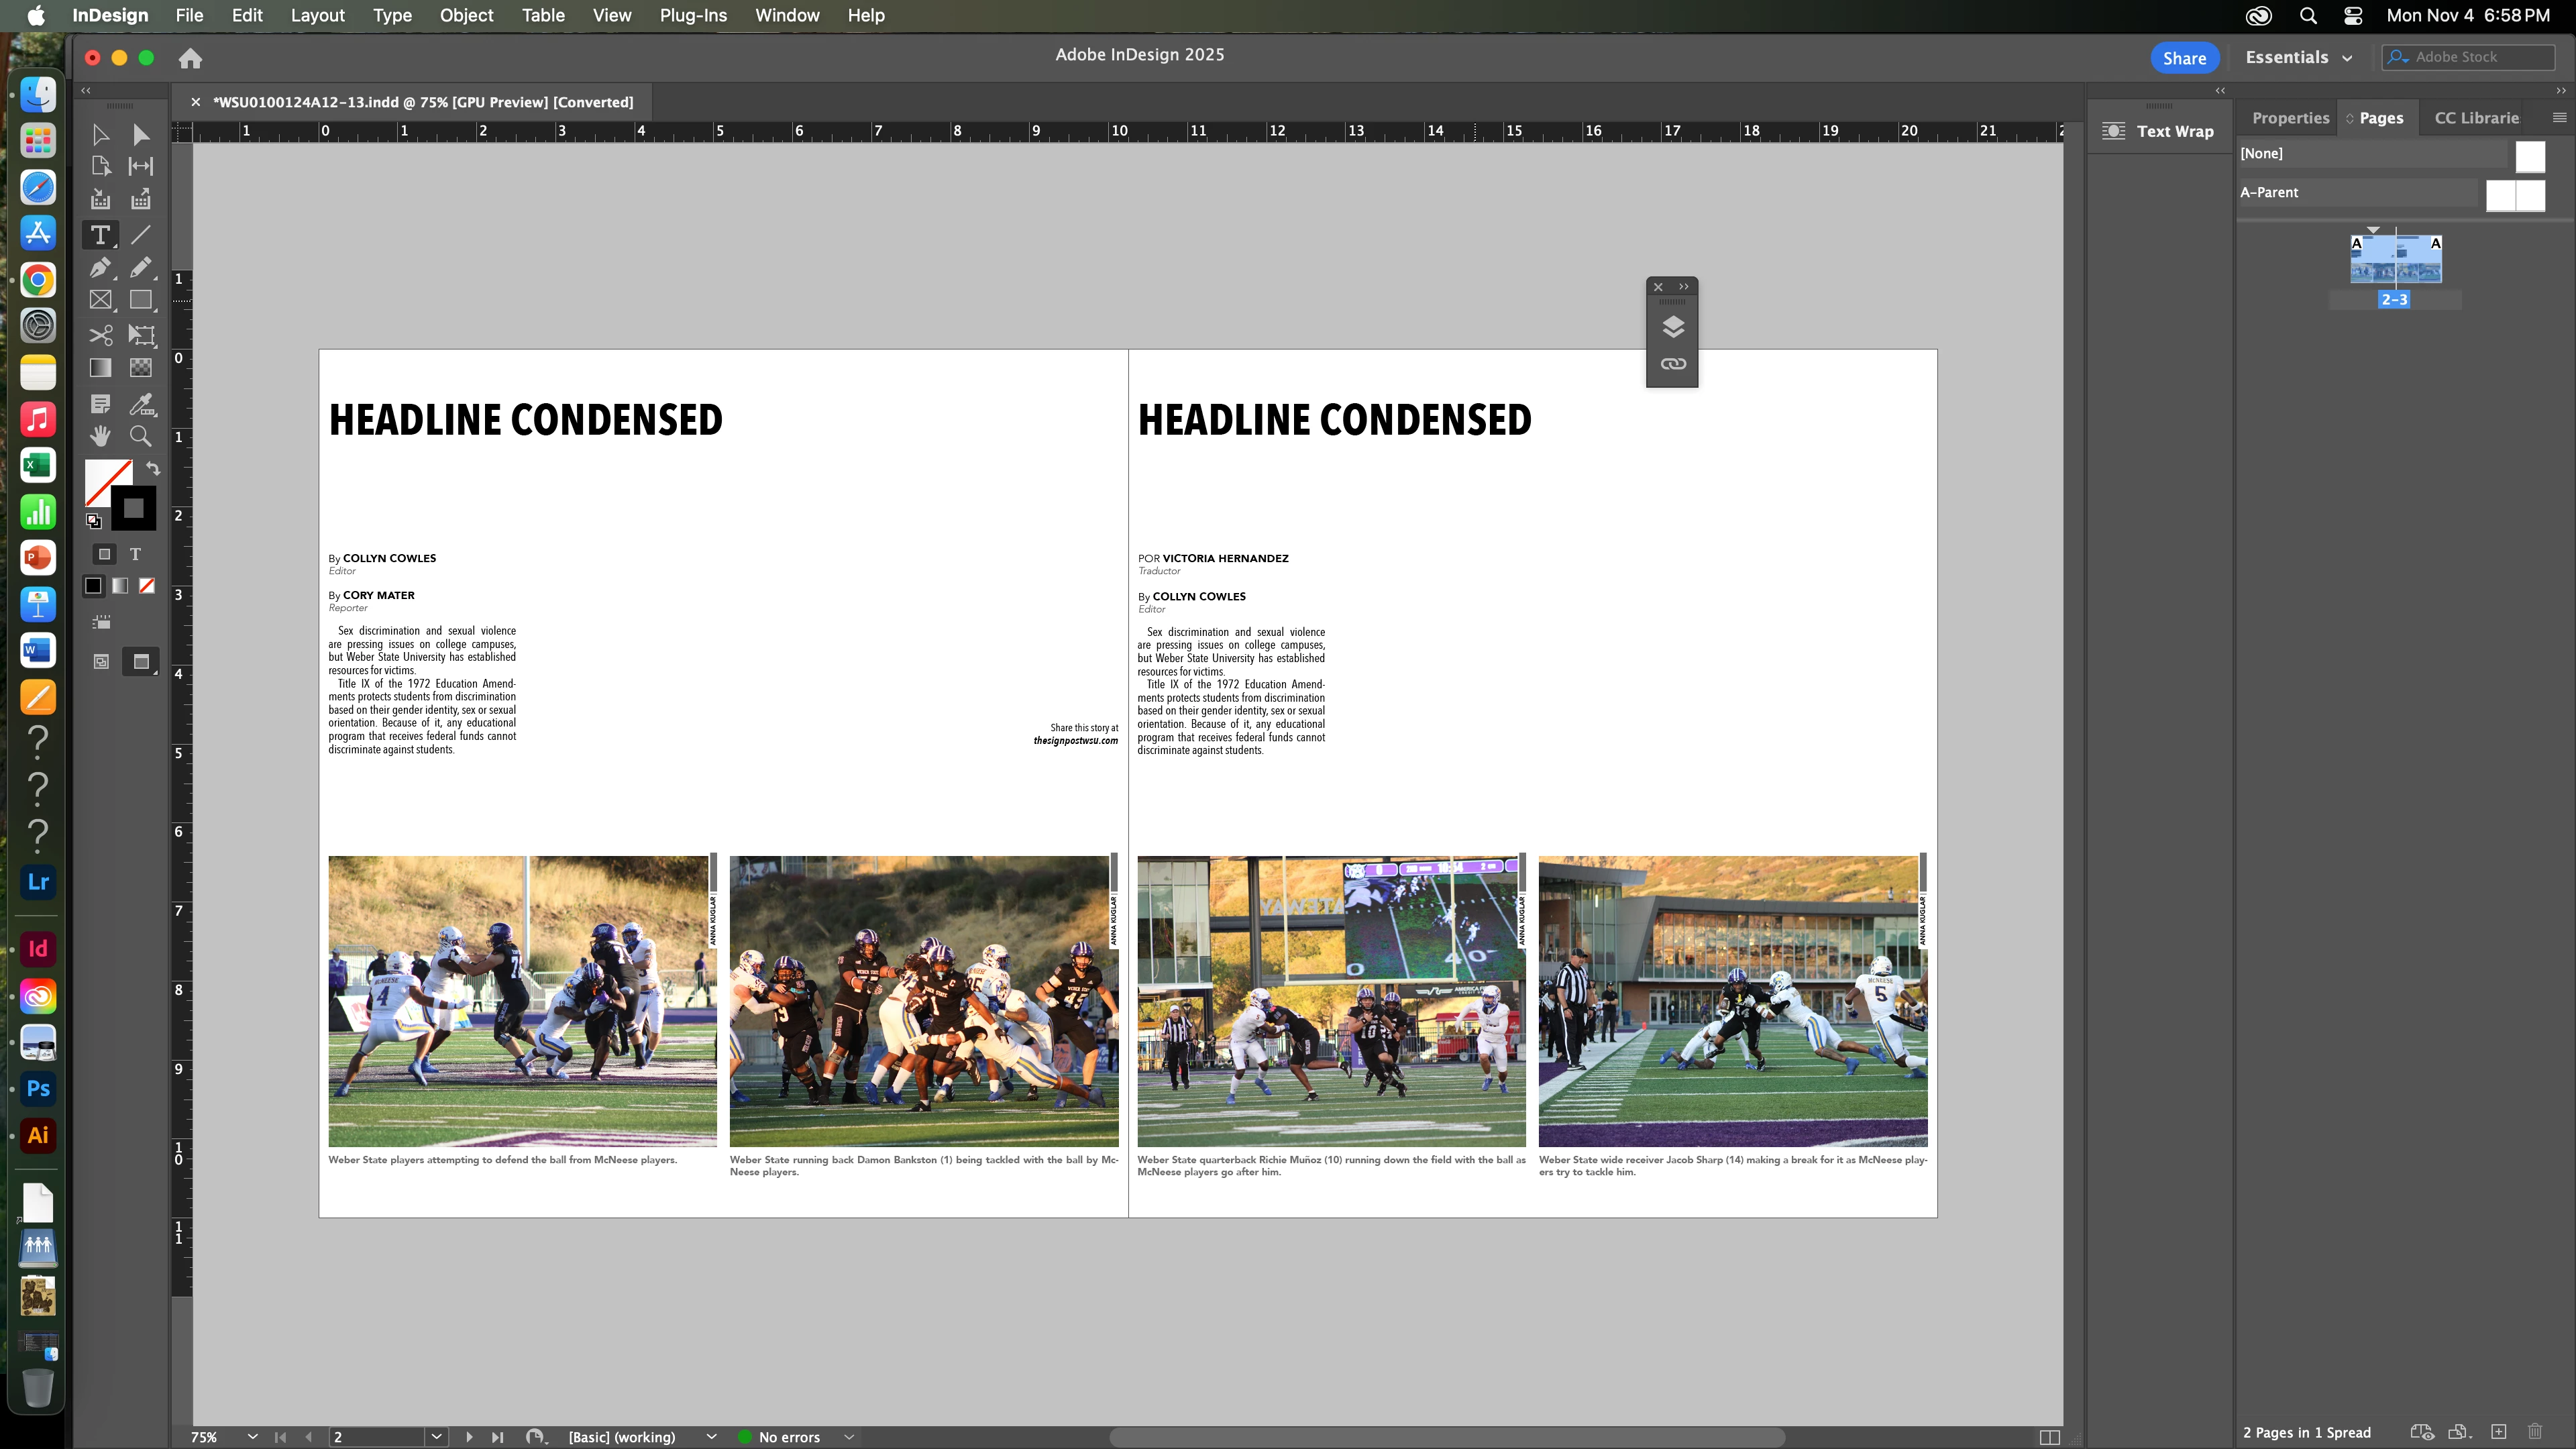2576x1449 pixels.
Task: Select the Type tool
Action: 100,235
